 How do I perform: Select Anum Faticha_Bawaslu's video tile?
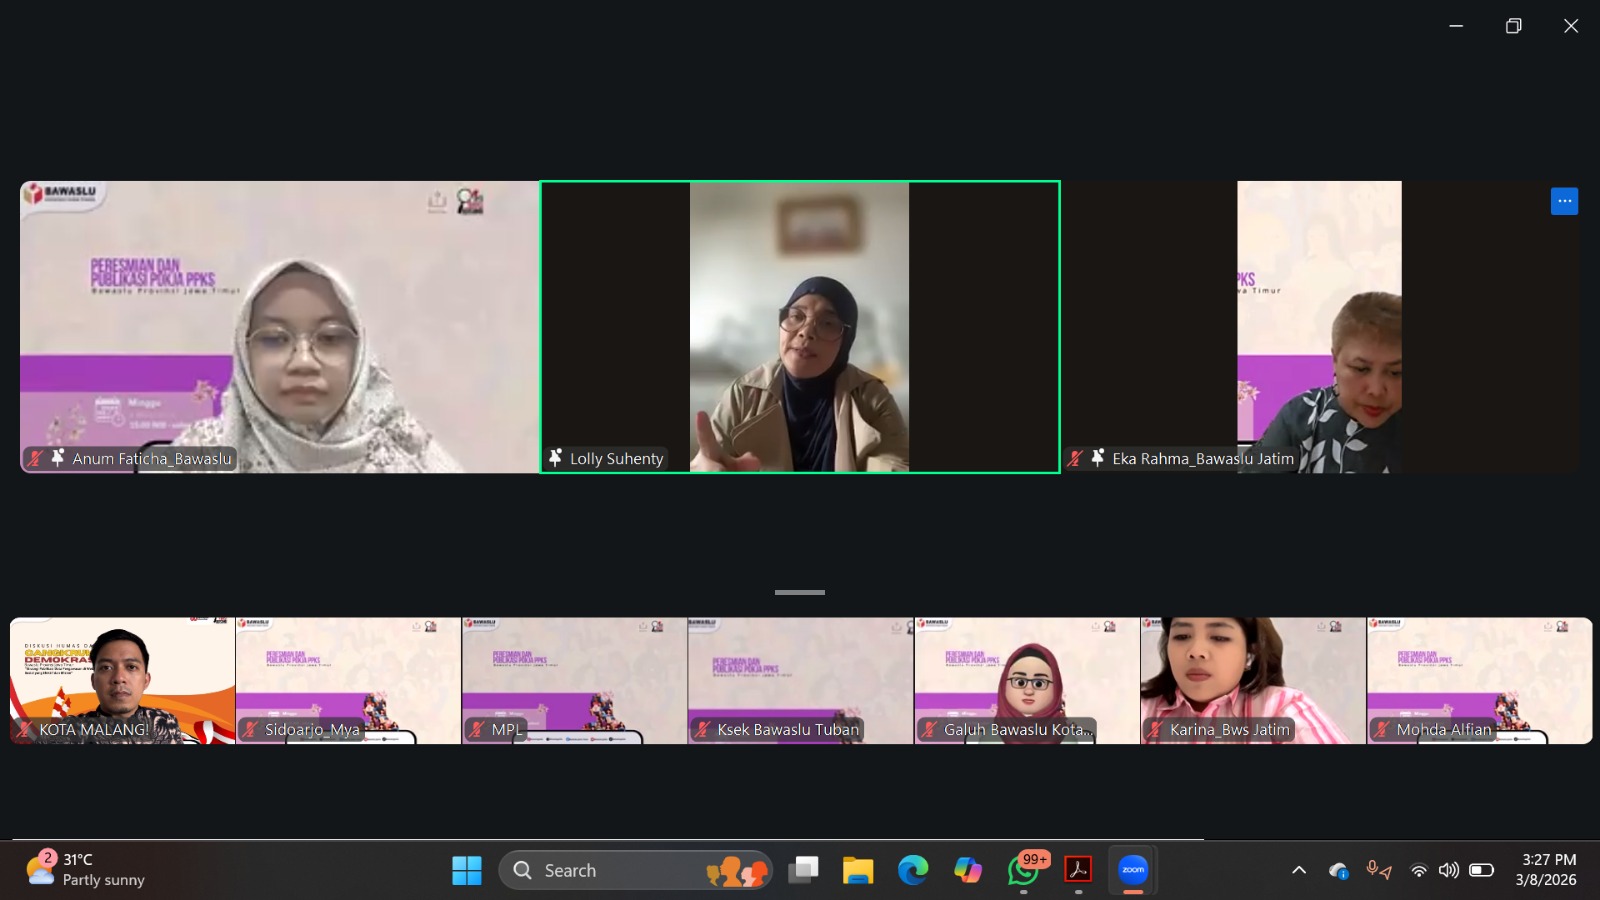279,327
